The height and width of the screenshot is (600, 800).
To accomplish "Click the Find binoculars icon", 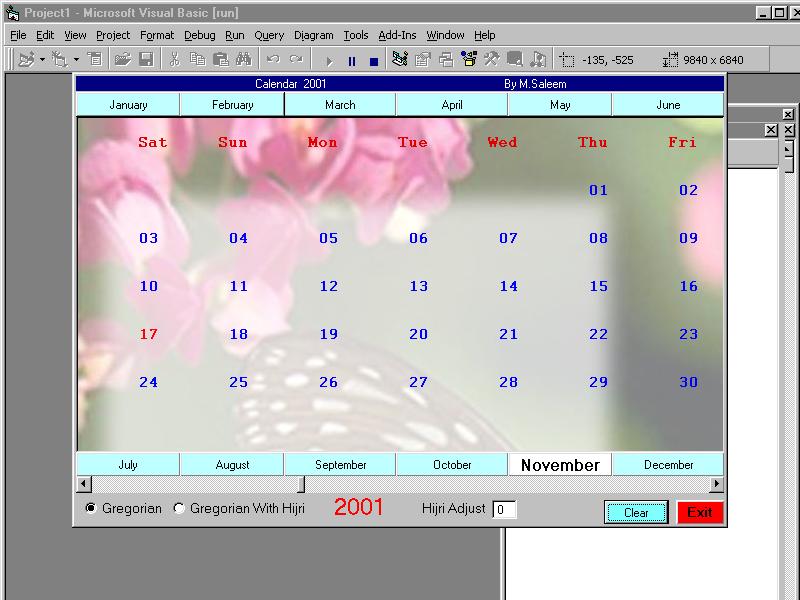I will pyautogui.click(x=244, y=60).
